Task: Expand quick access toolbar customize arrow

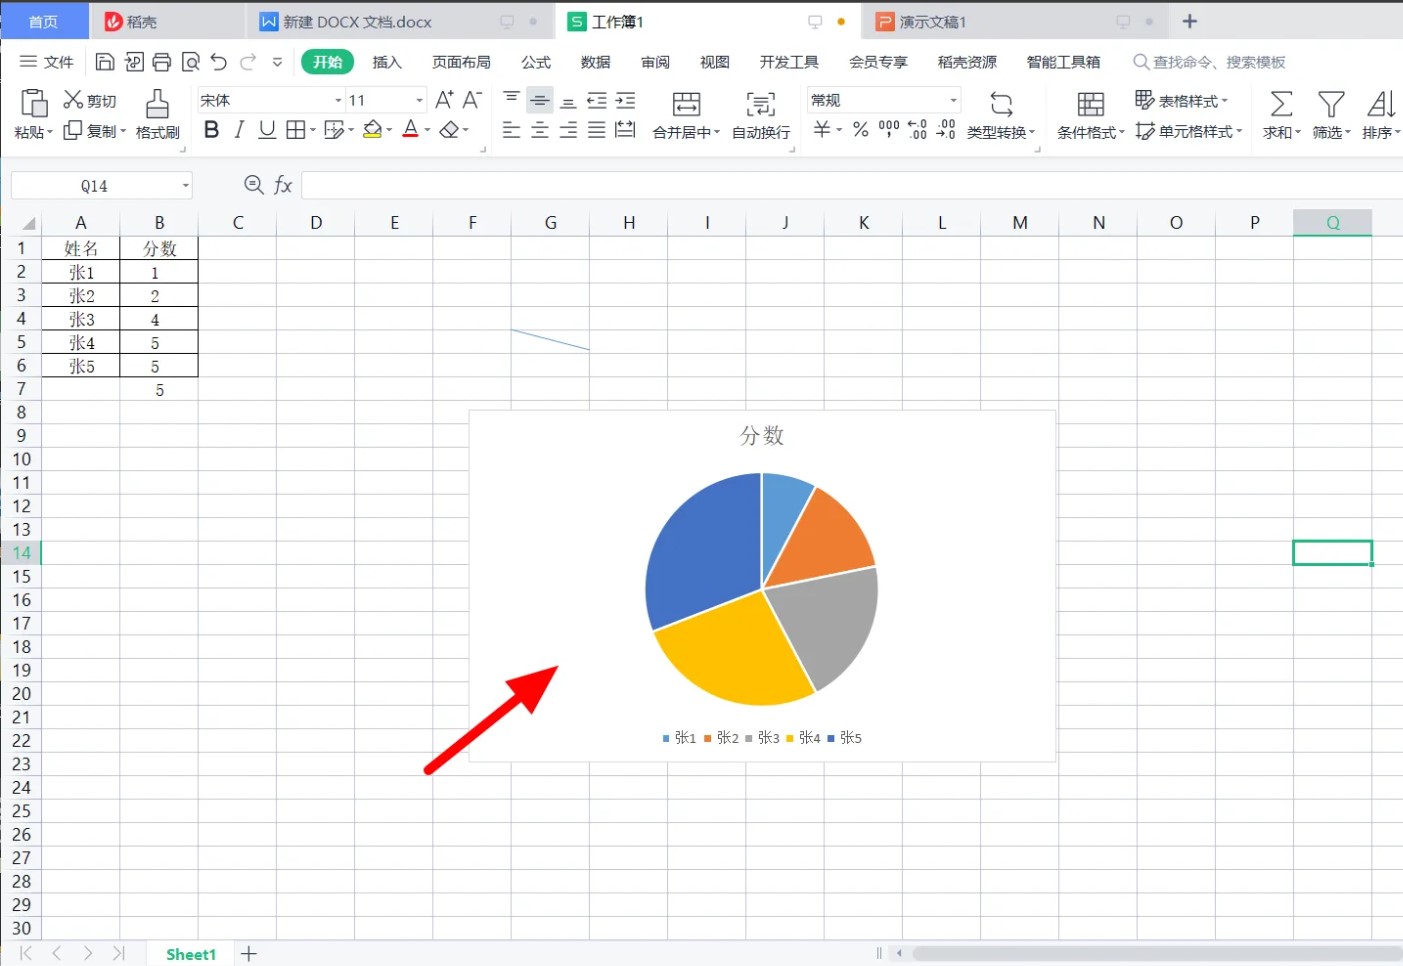Action: 277,62
